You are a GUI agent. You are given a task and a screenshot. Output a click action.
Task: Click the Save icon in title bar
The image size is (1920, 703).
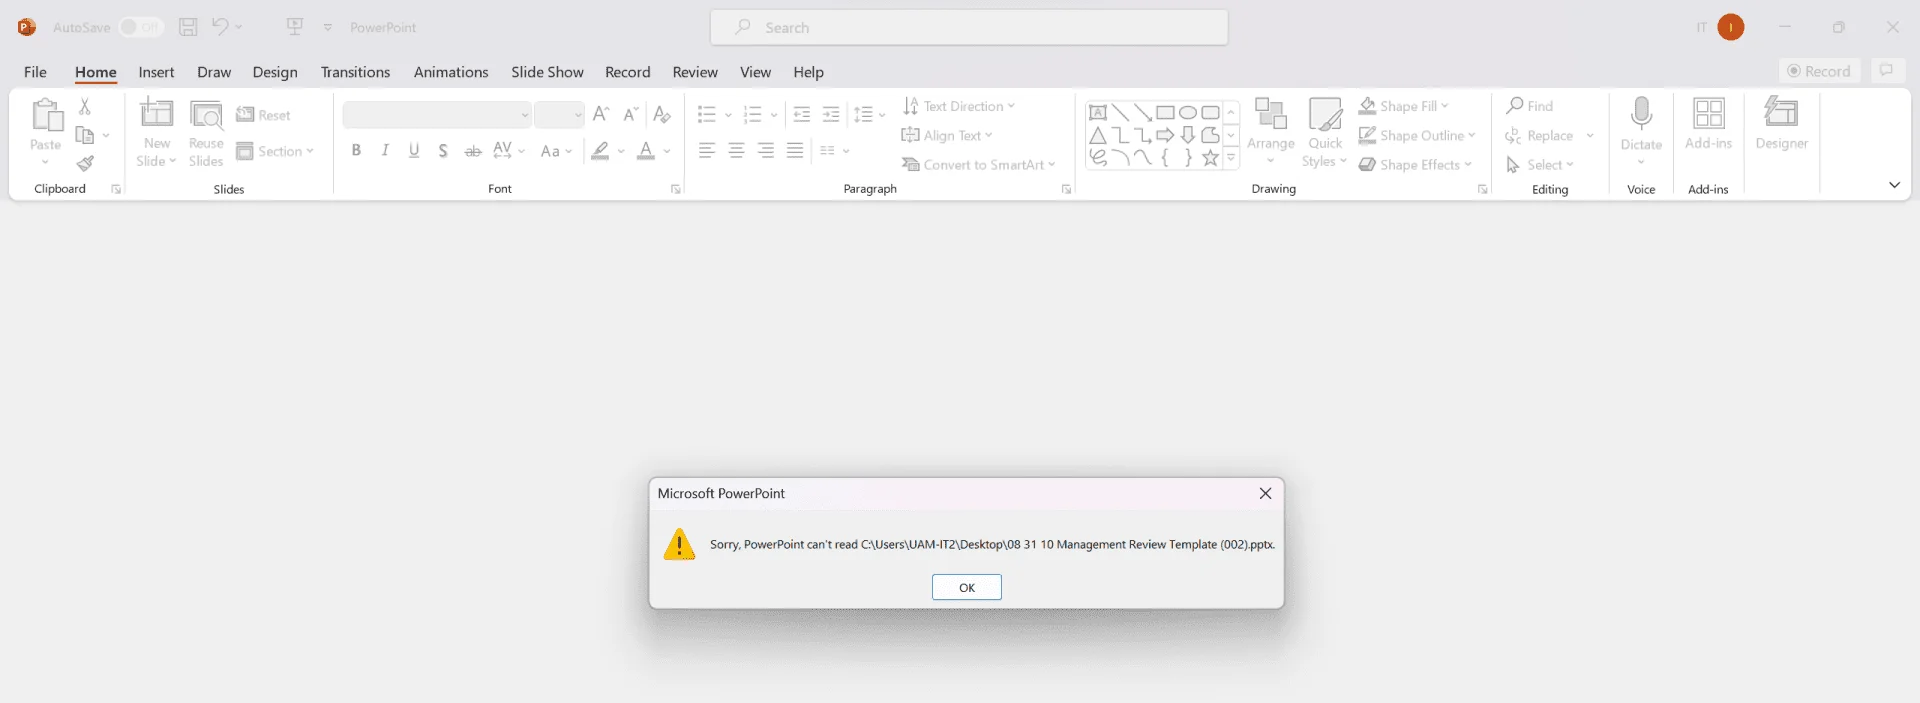(188, 27)
